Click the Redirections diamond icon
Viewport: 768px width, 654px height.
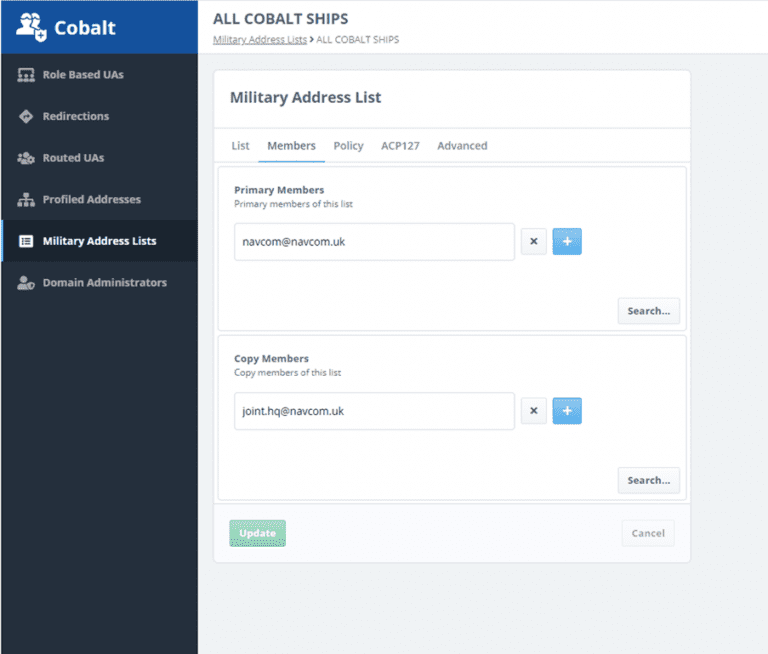[26, 117]
